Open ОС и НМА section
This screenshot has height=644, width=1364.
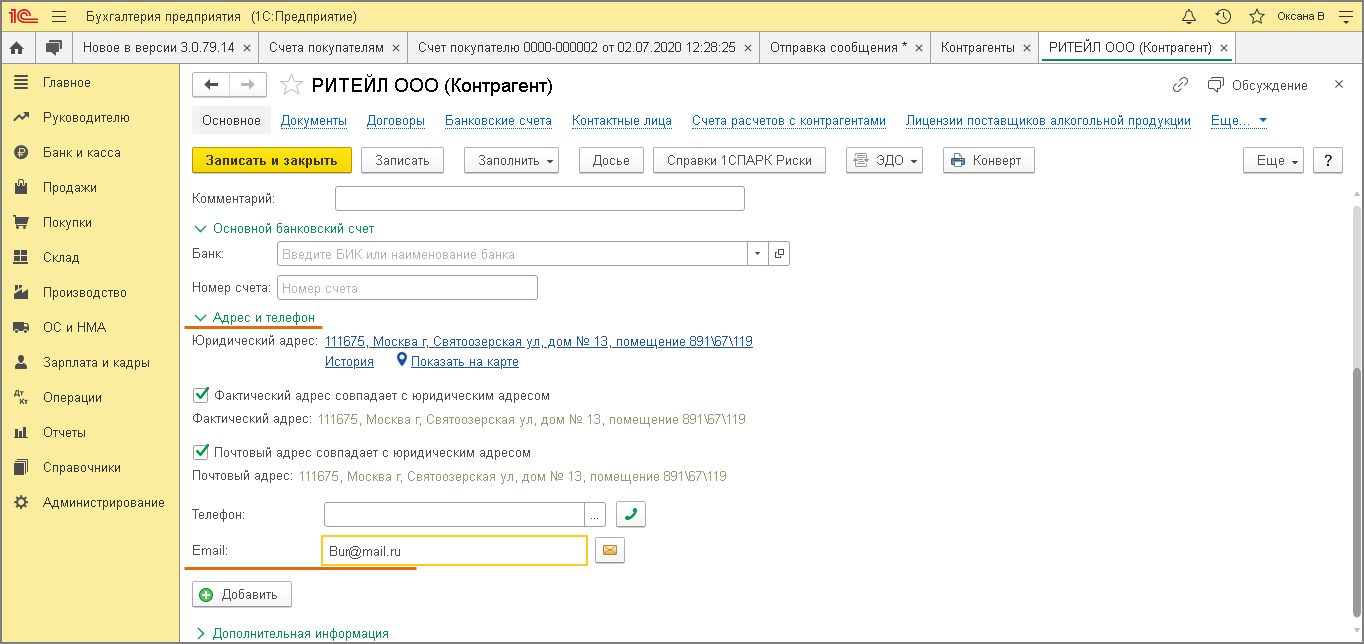click(74, 327)
